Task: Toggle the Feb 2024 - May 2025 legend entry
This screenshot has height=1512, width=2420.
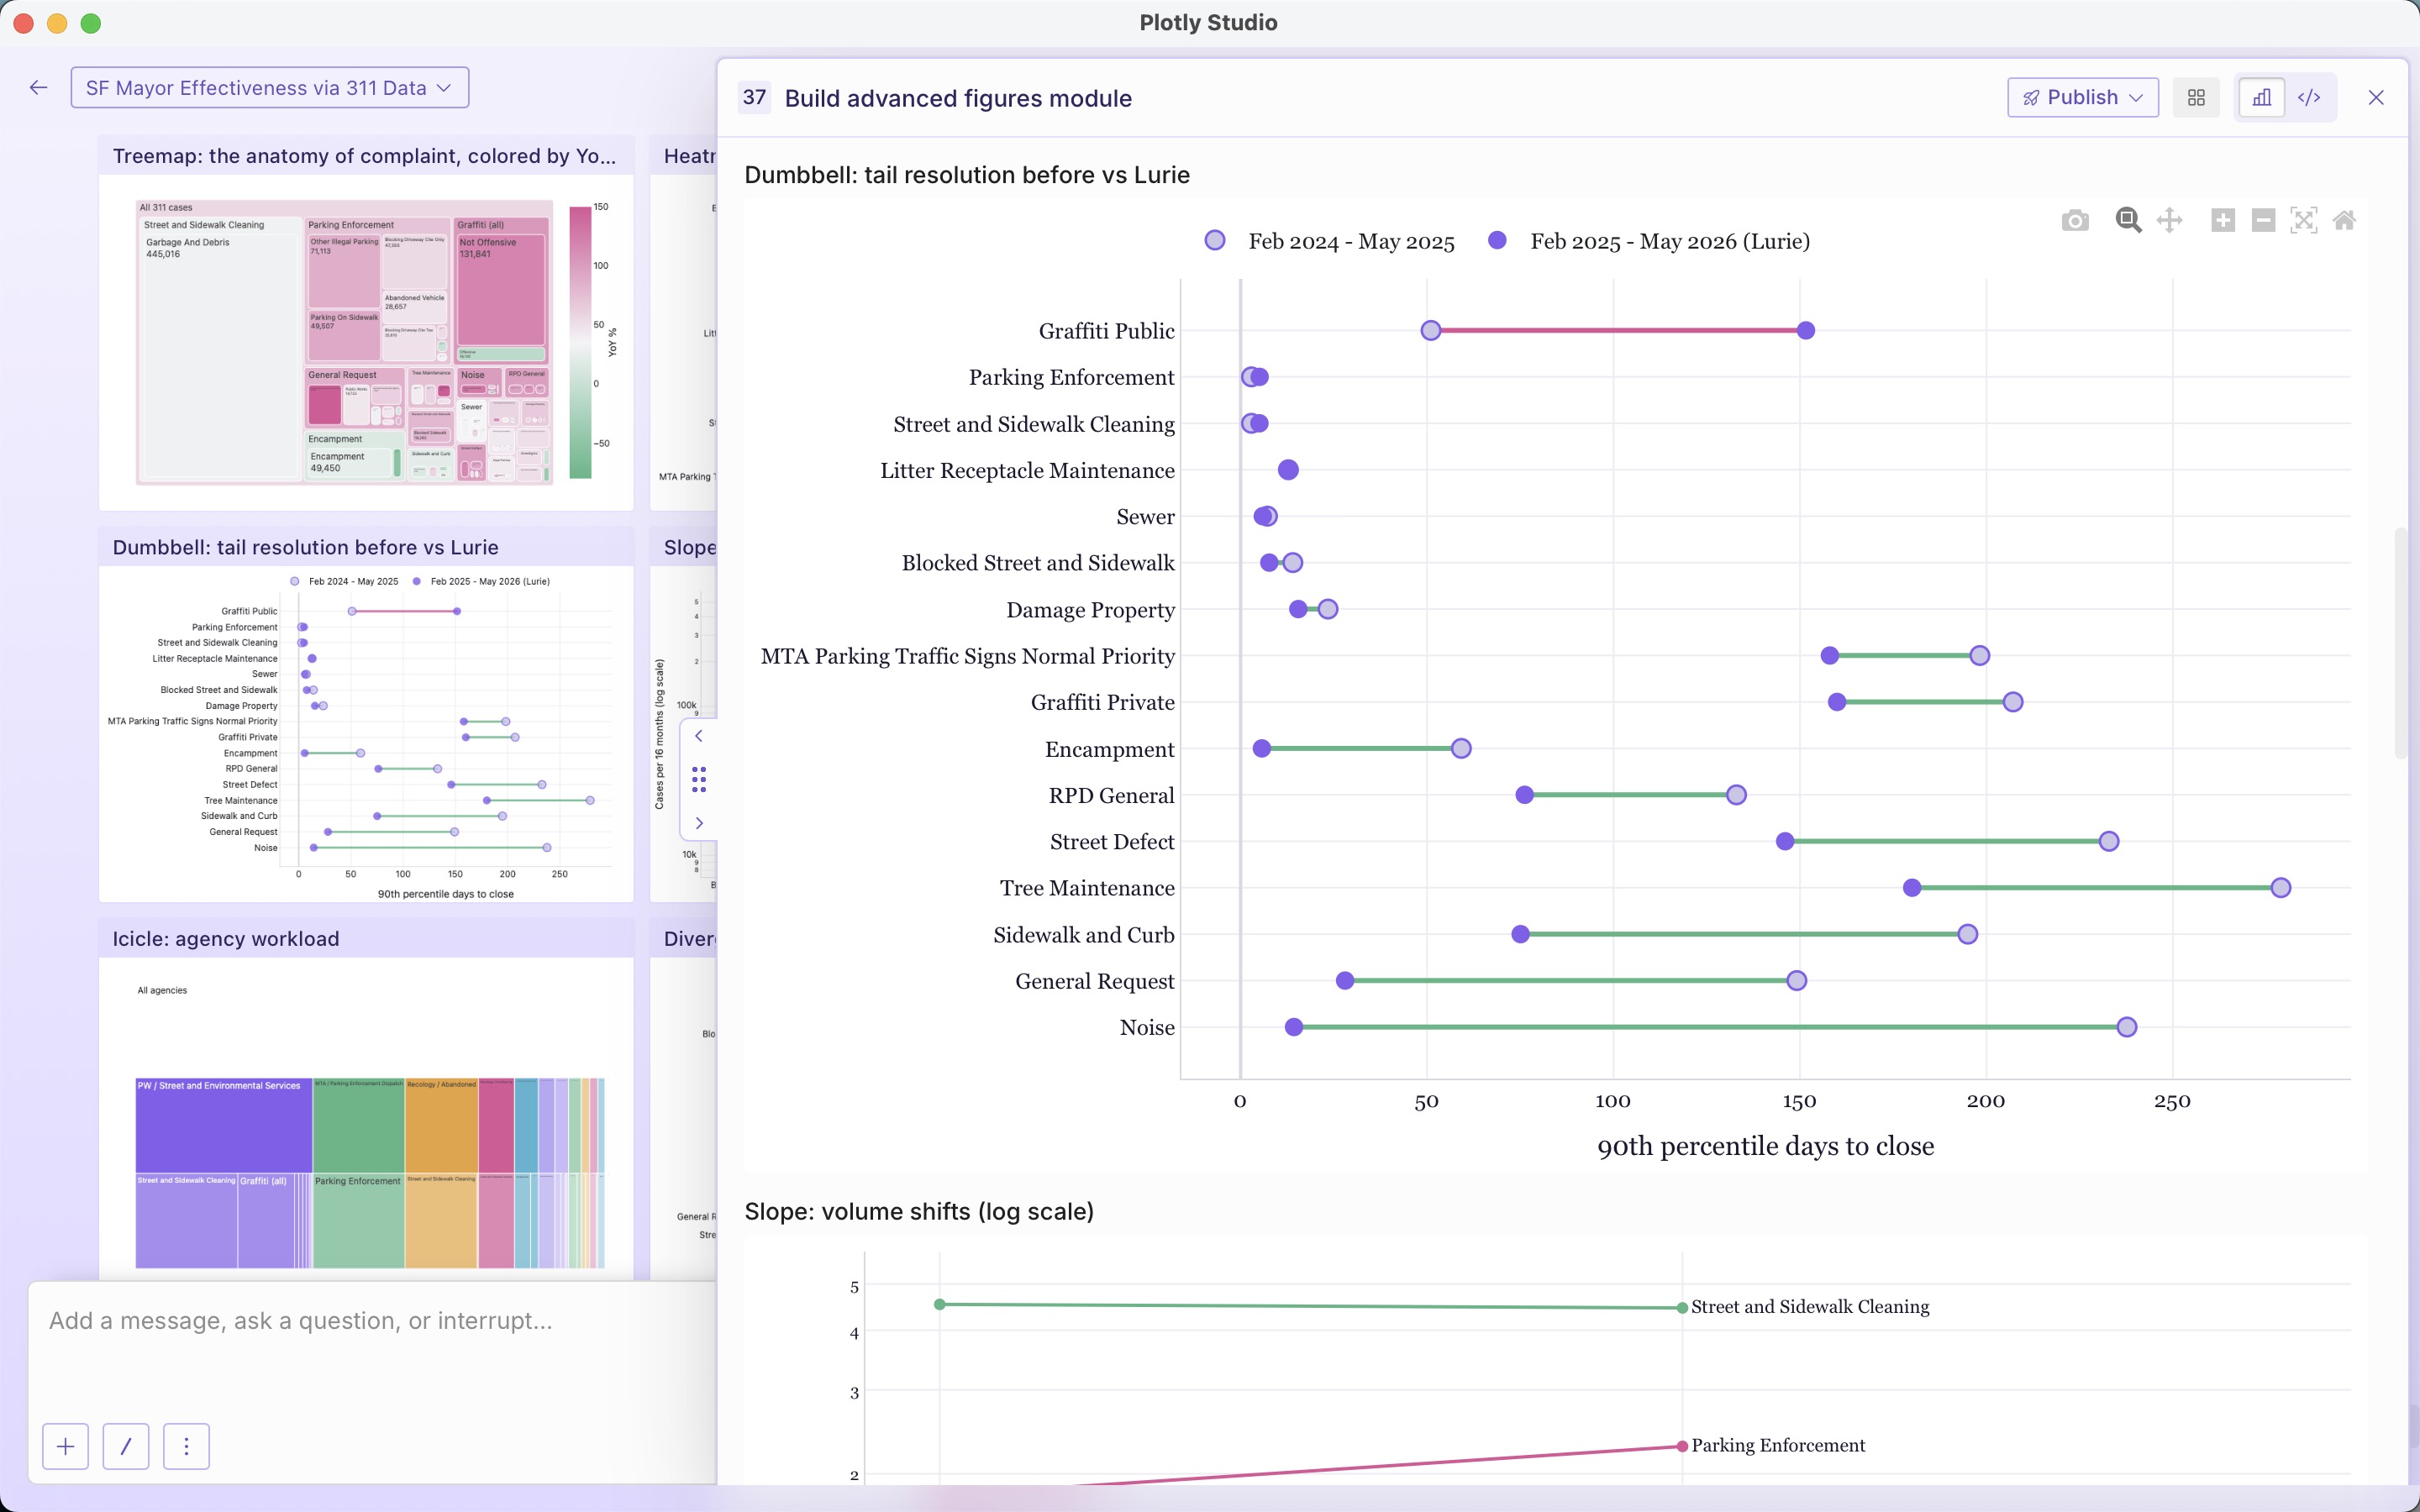Action: click(x=1329, y=241)
